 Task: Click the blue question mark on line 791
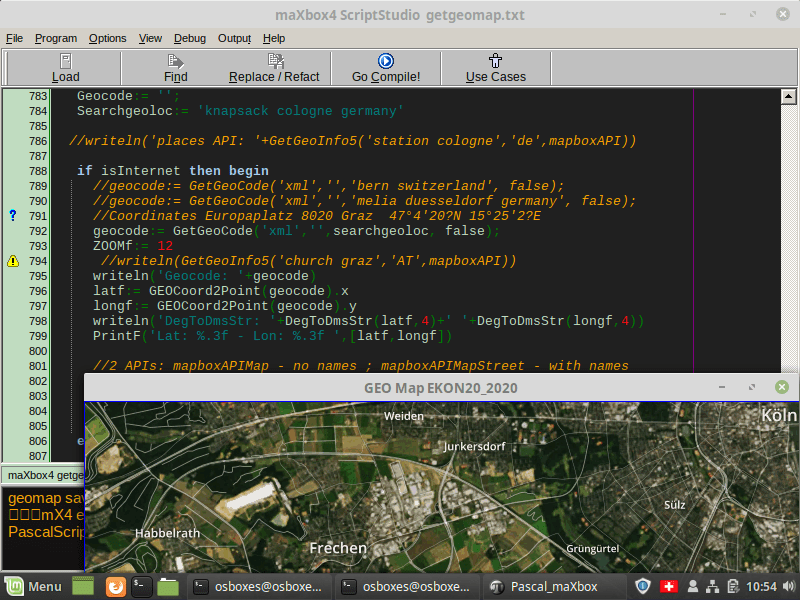pyautogui.click(x=13, y=216)
